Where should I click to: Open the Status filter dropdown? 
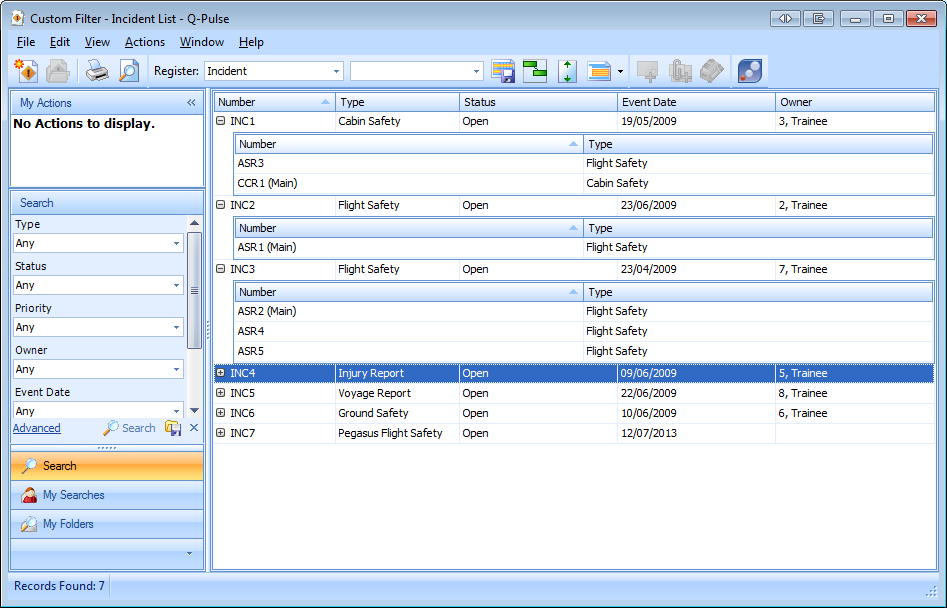[x=176, y=285]
